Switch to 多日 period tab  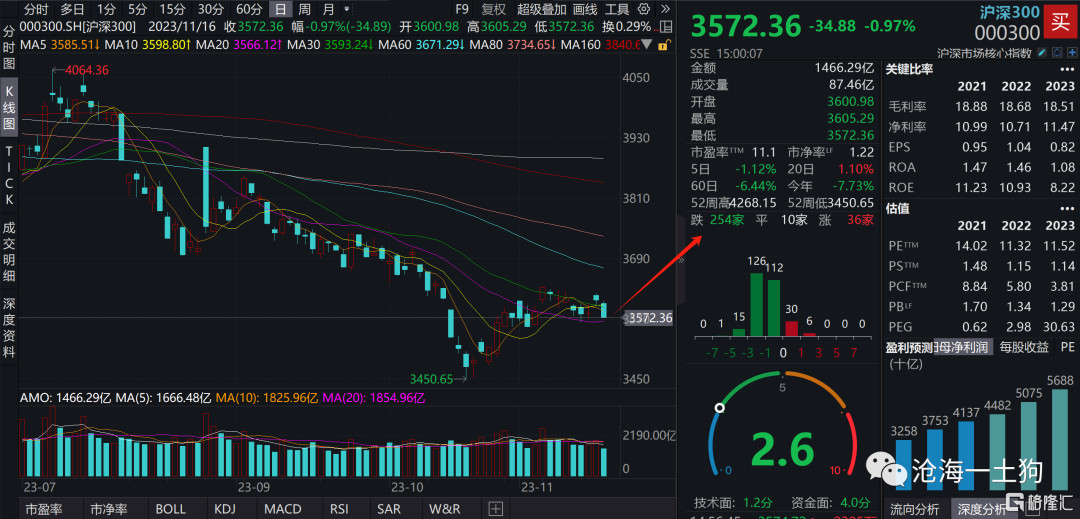coord(72,9)
